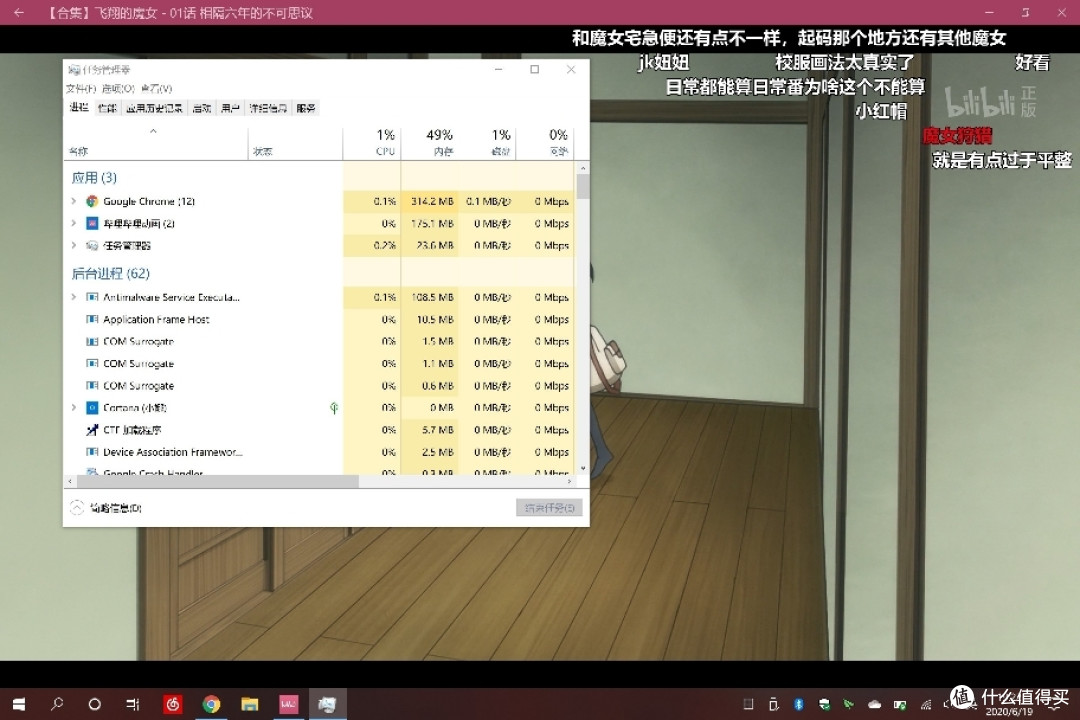Open Task View on taskbar
Image resolution: width=1080 pixels, height=720 pixels.
[x=133, y=703]
